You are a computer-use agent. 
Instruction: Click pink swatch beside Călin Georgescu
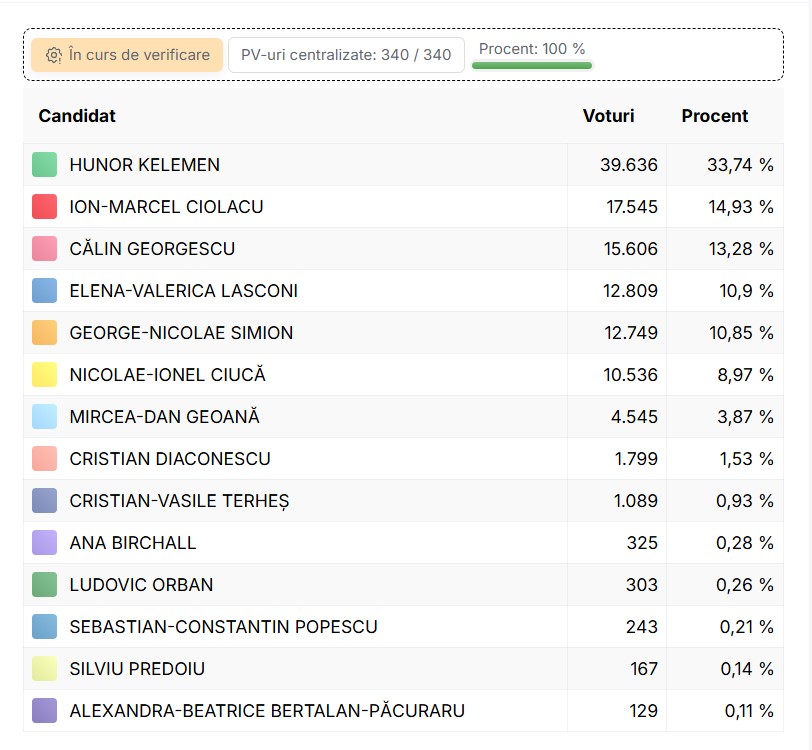(44, 249)
